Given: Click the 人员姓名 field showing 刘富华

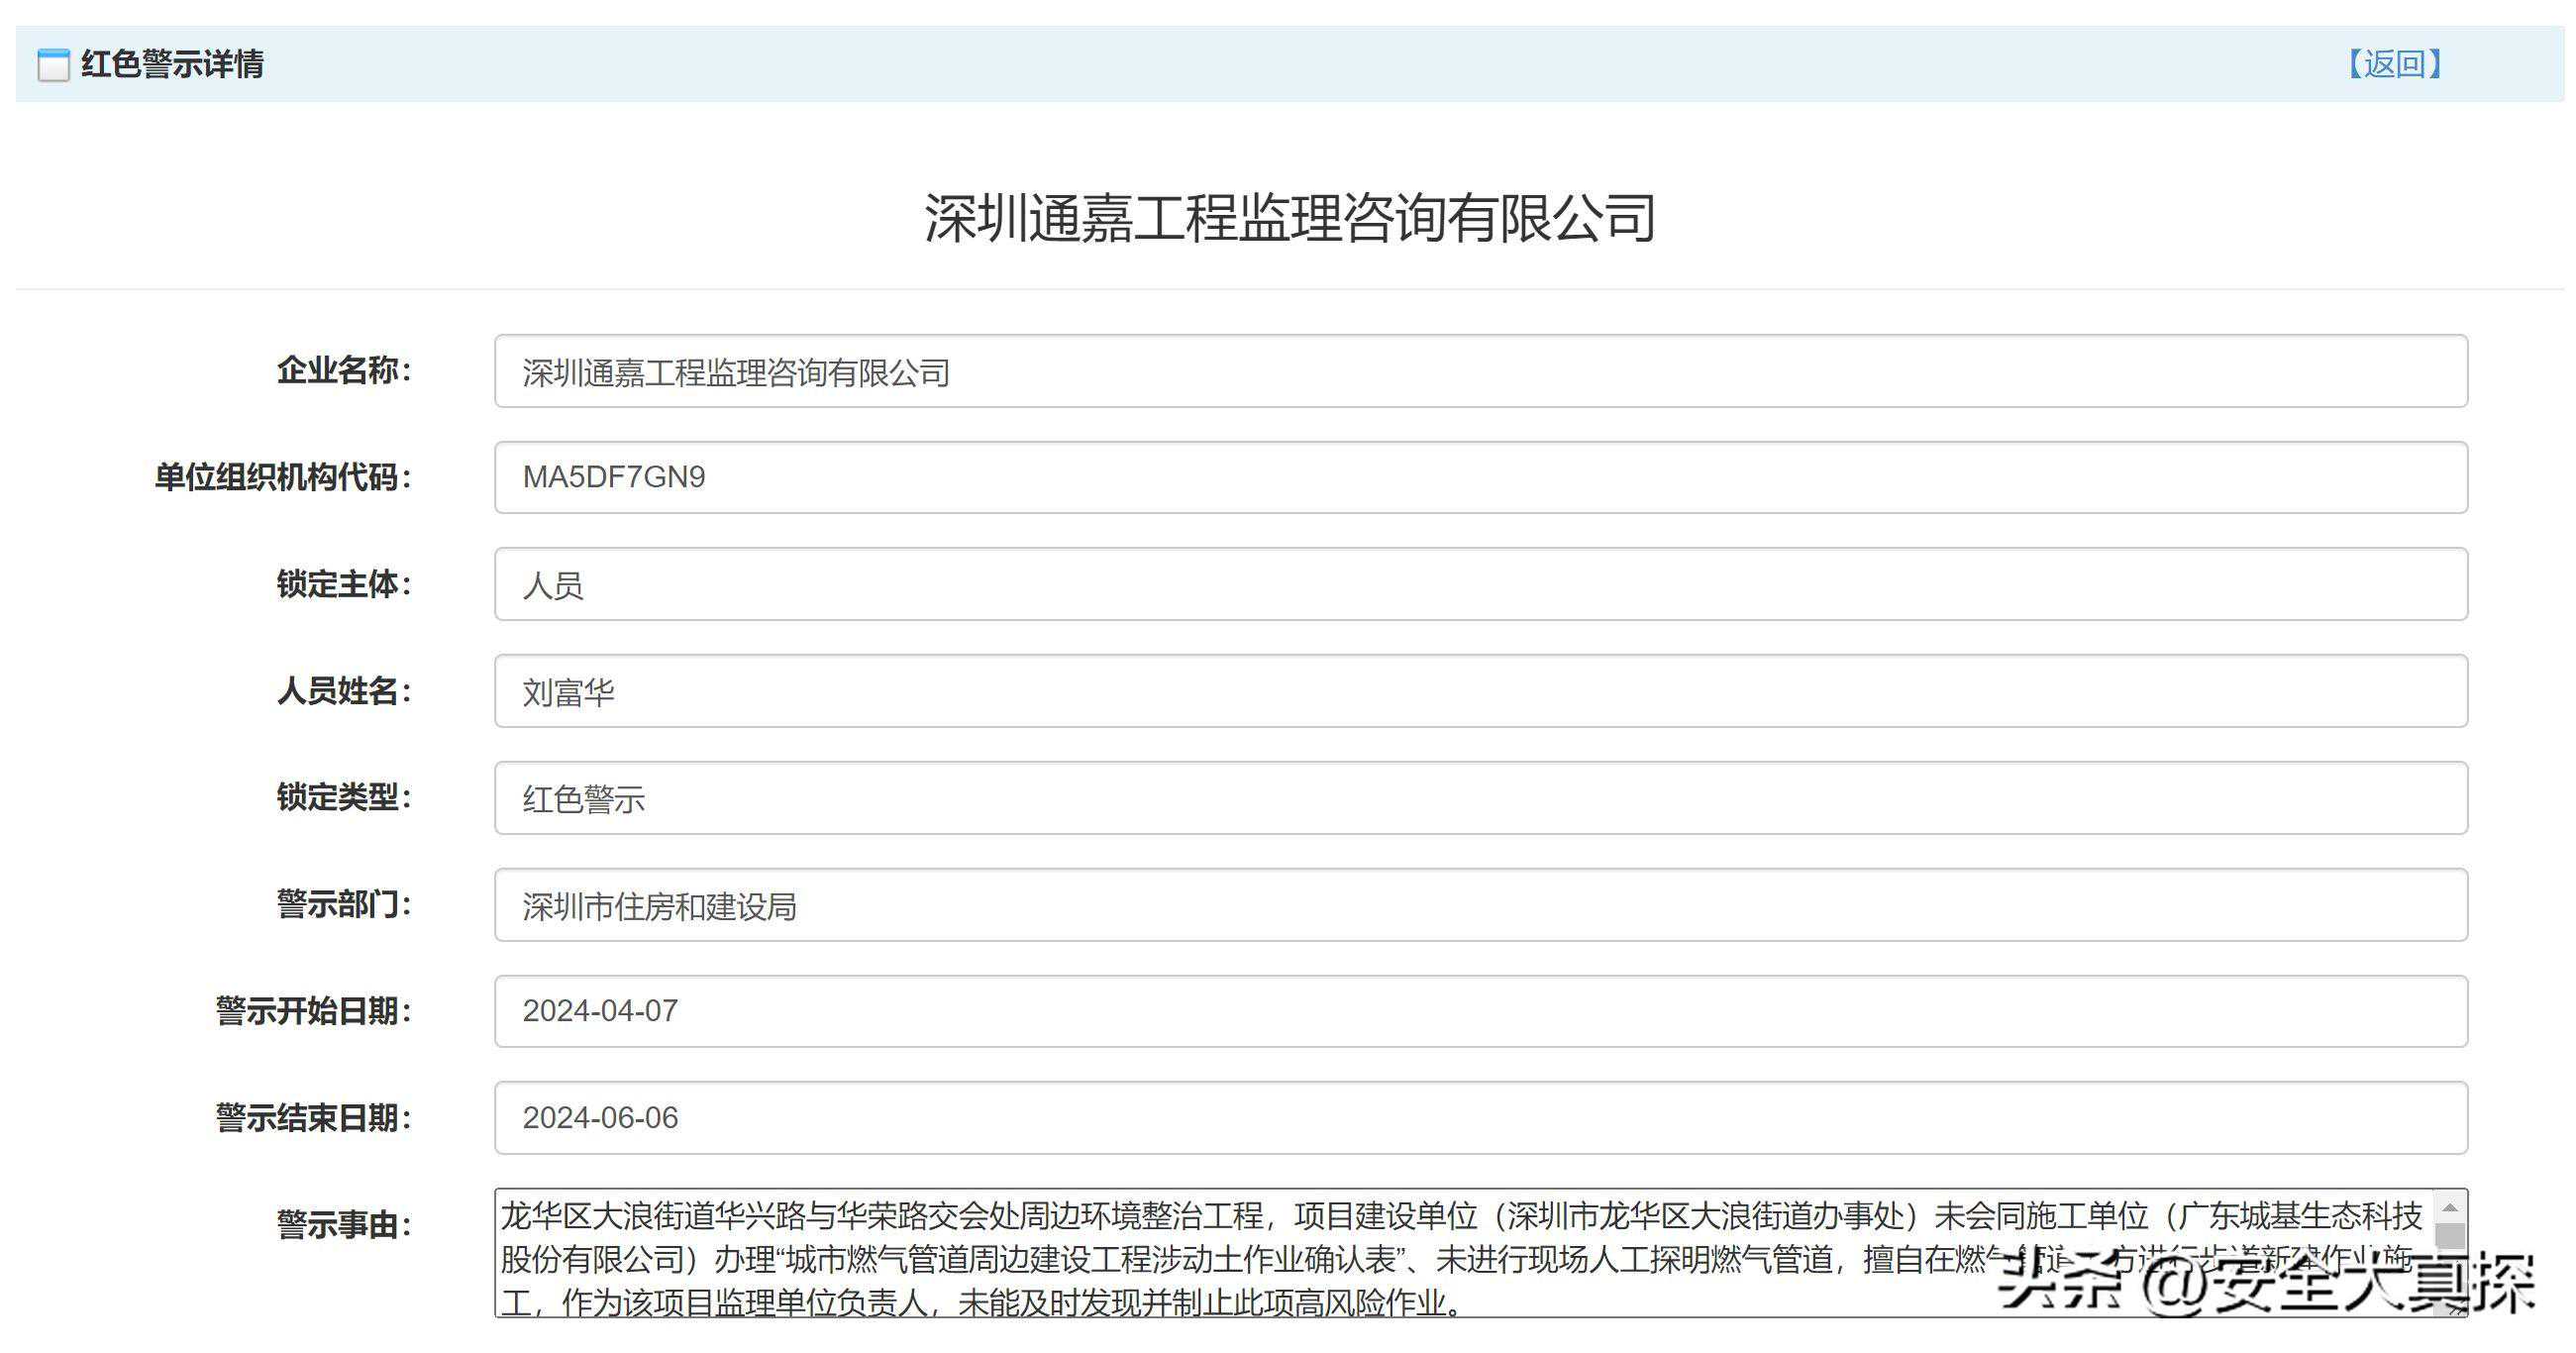Looking at the screenshot, I should point(1480,691).
